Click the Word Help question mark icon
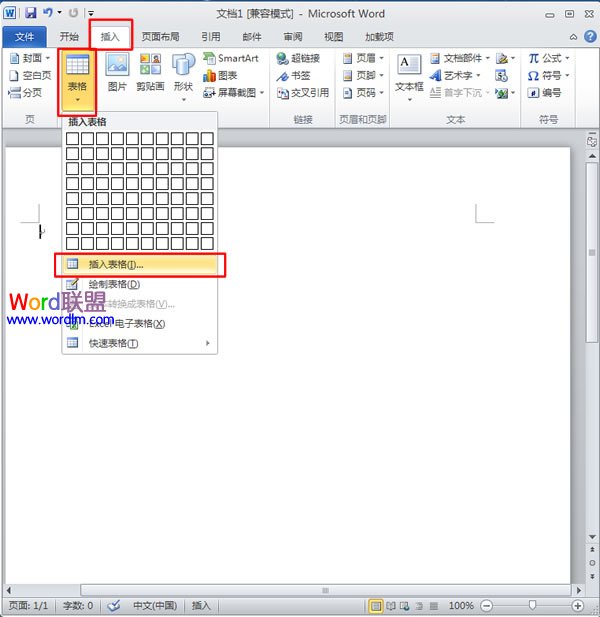600x617 pixels. [x=590, y=37]
